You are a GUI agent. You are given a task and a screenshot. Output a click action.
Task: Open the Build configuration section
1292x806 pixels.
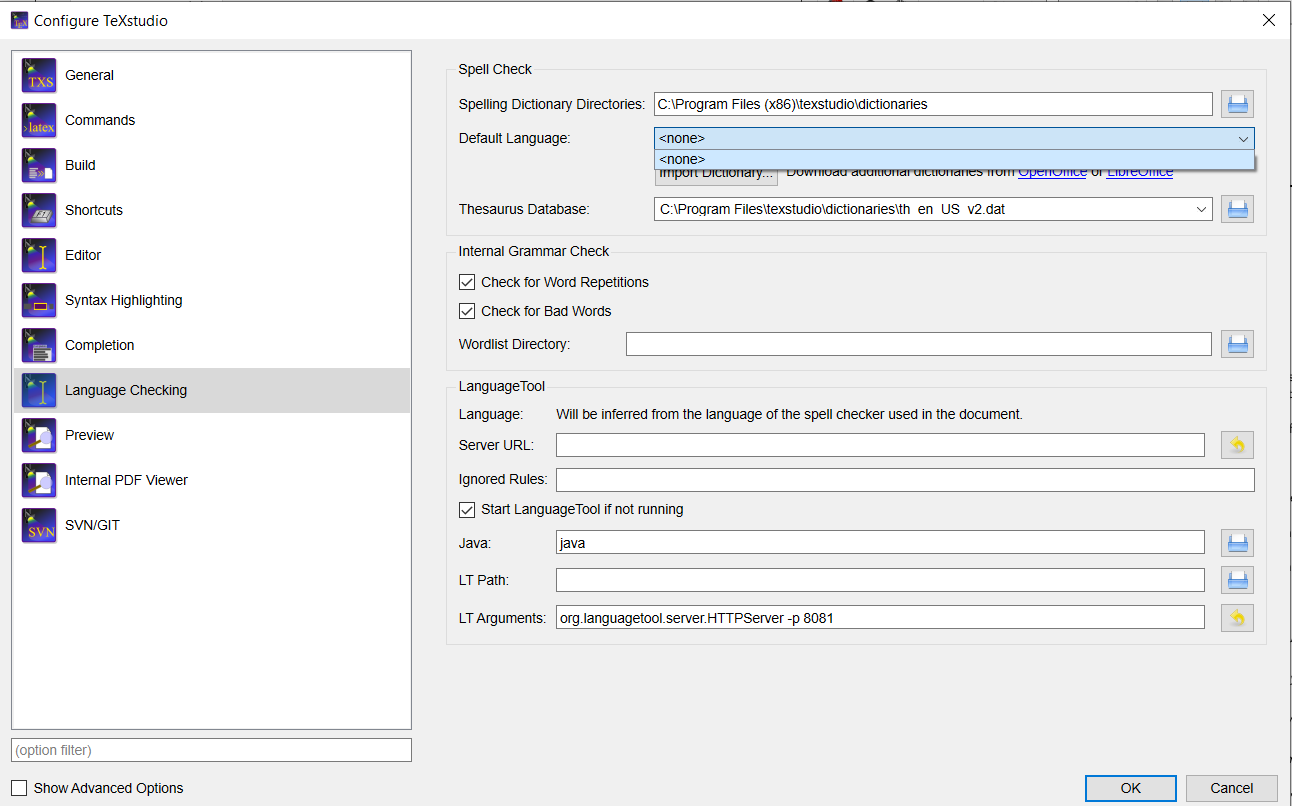pos(80,165)
